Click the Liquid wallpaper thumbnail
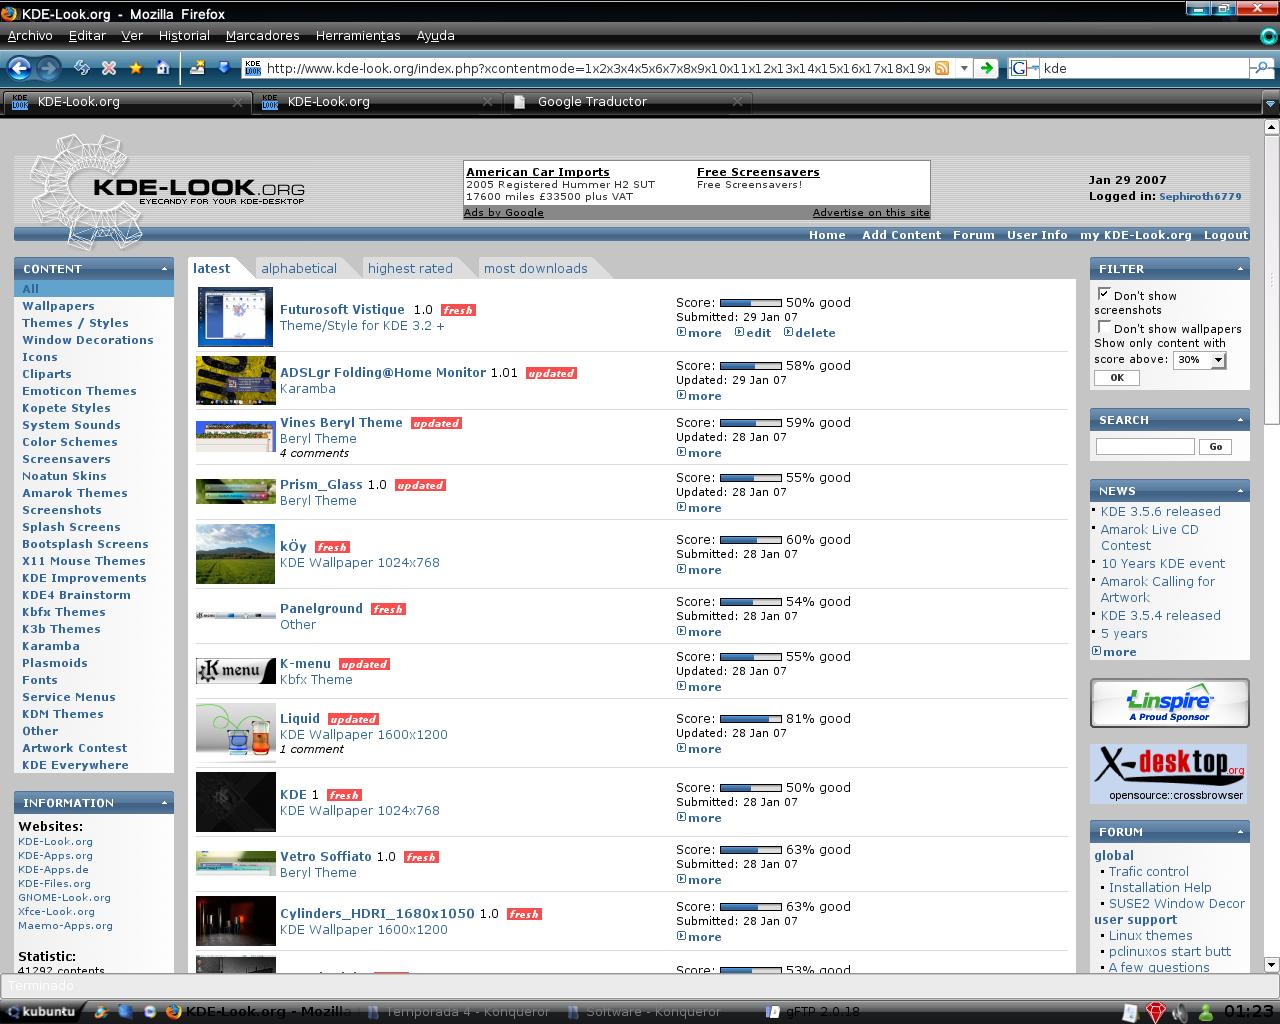The width and height of the screenshot is (1280, 1024). tap(235, 733)
